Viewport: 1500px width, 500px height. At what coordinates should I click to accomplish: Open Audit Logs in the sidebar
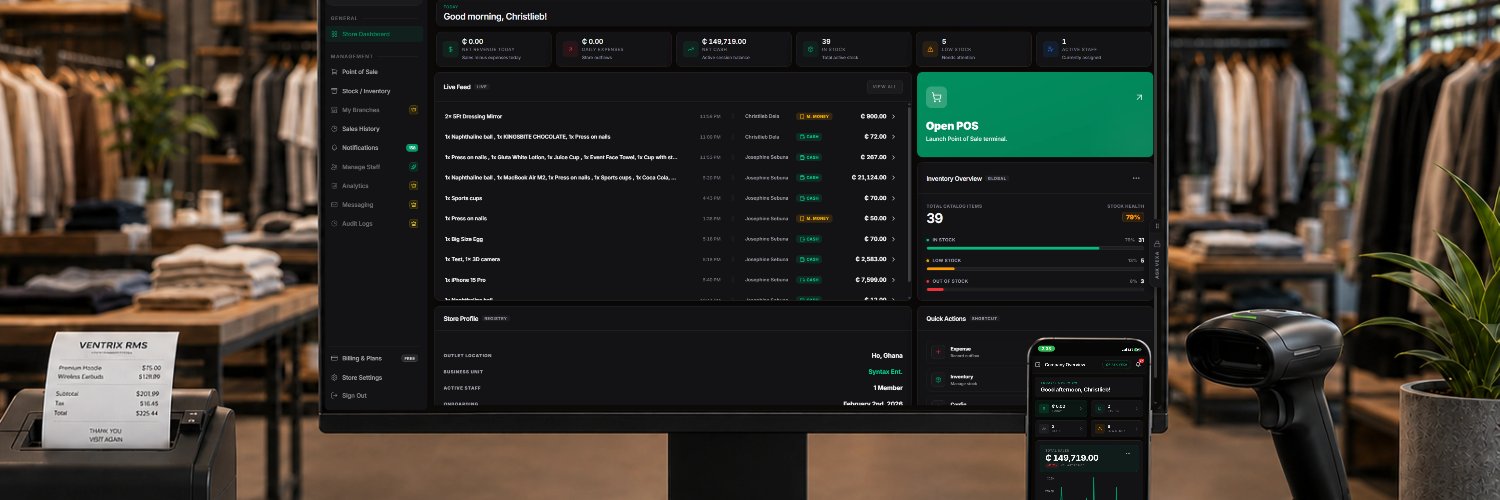click(x=374, y=224)
